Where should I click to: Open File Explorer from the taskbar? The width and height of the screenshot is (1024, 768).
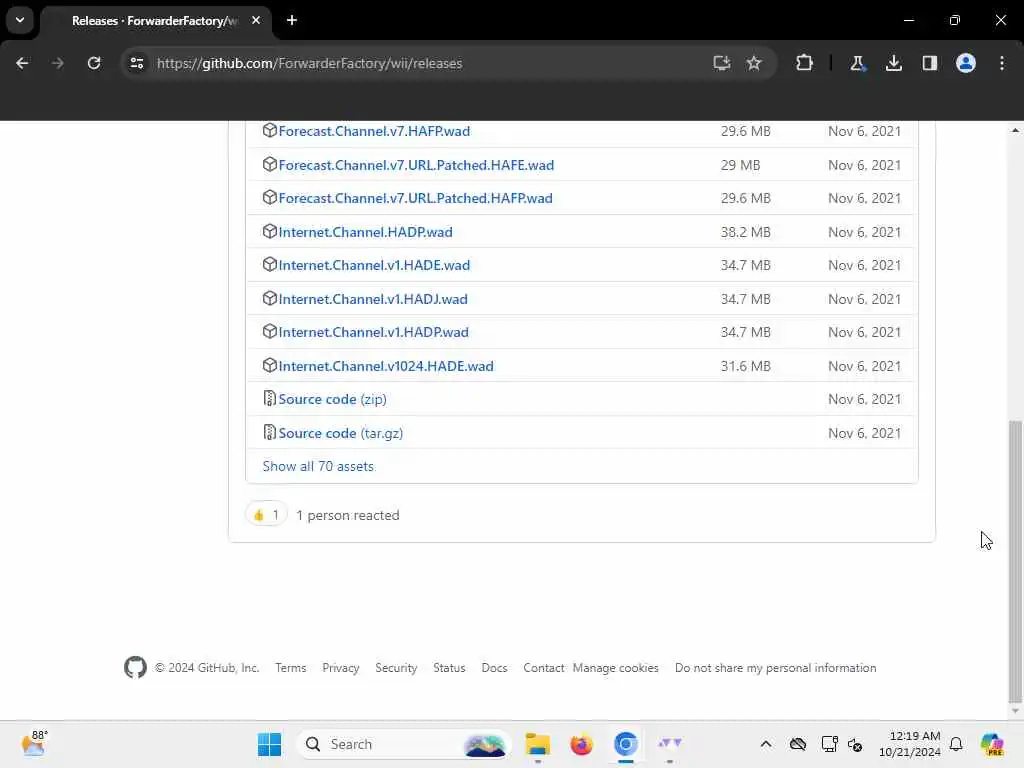click(537, 744)
